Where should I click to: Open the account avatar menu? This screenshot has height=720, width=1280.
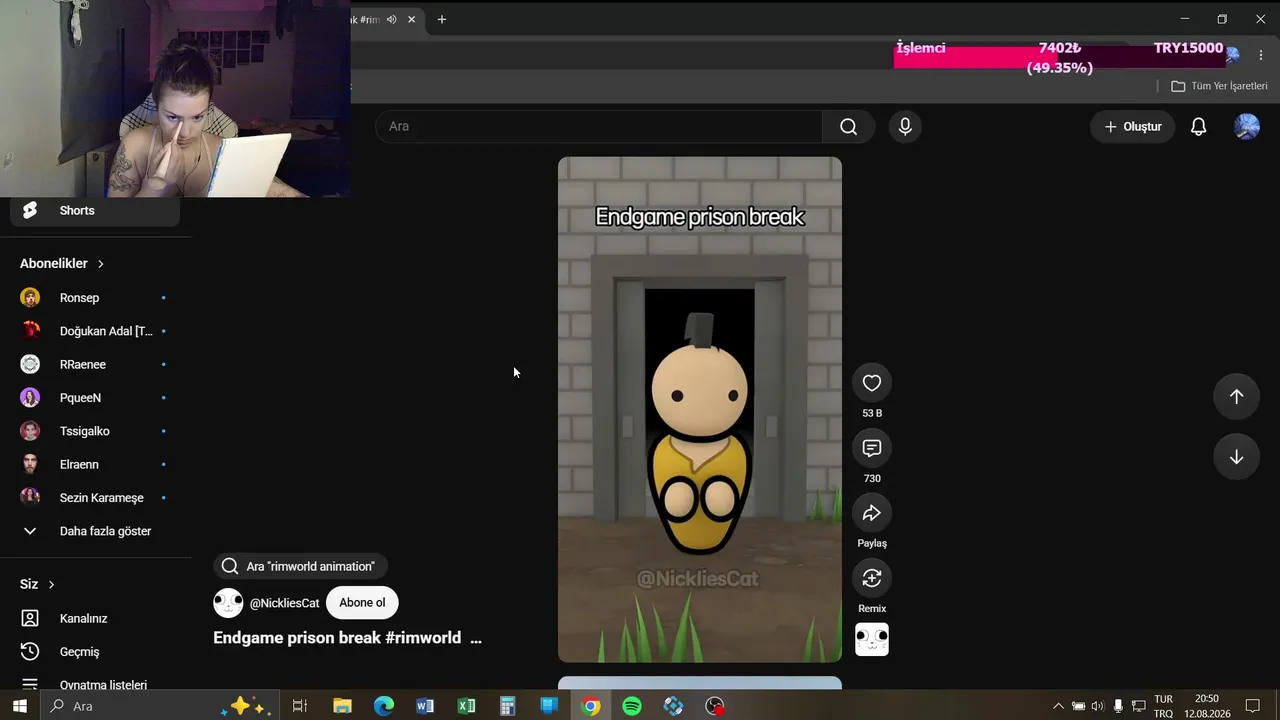[x=1246, y=126]
